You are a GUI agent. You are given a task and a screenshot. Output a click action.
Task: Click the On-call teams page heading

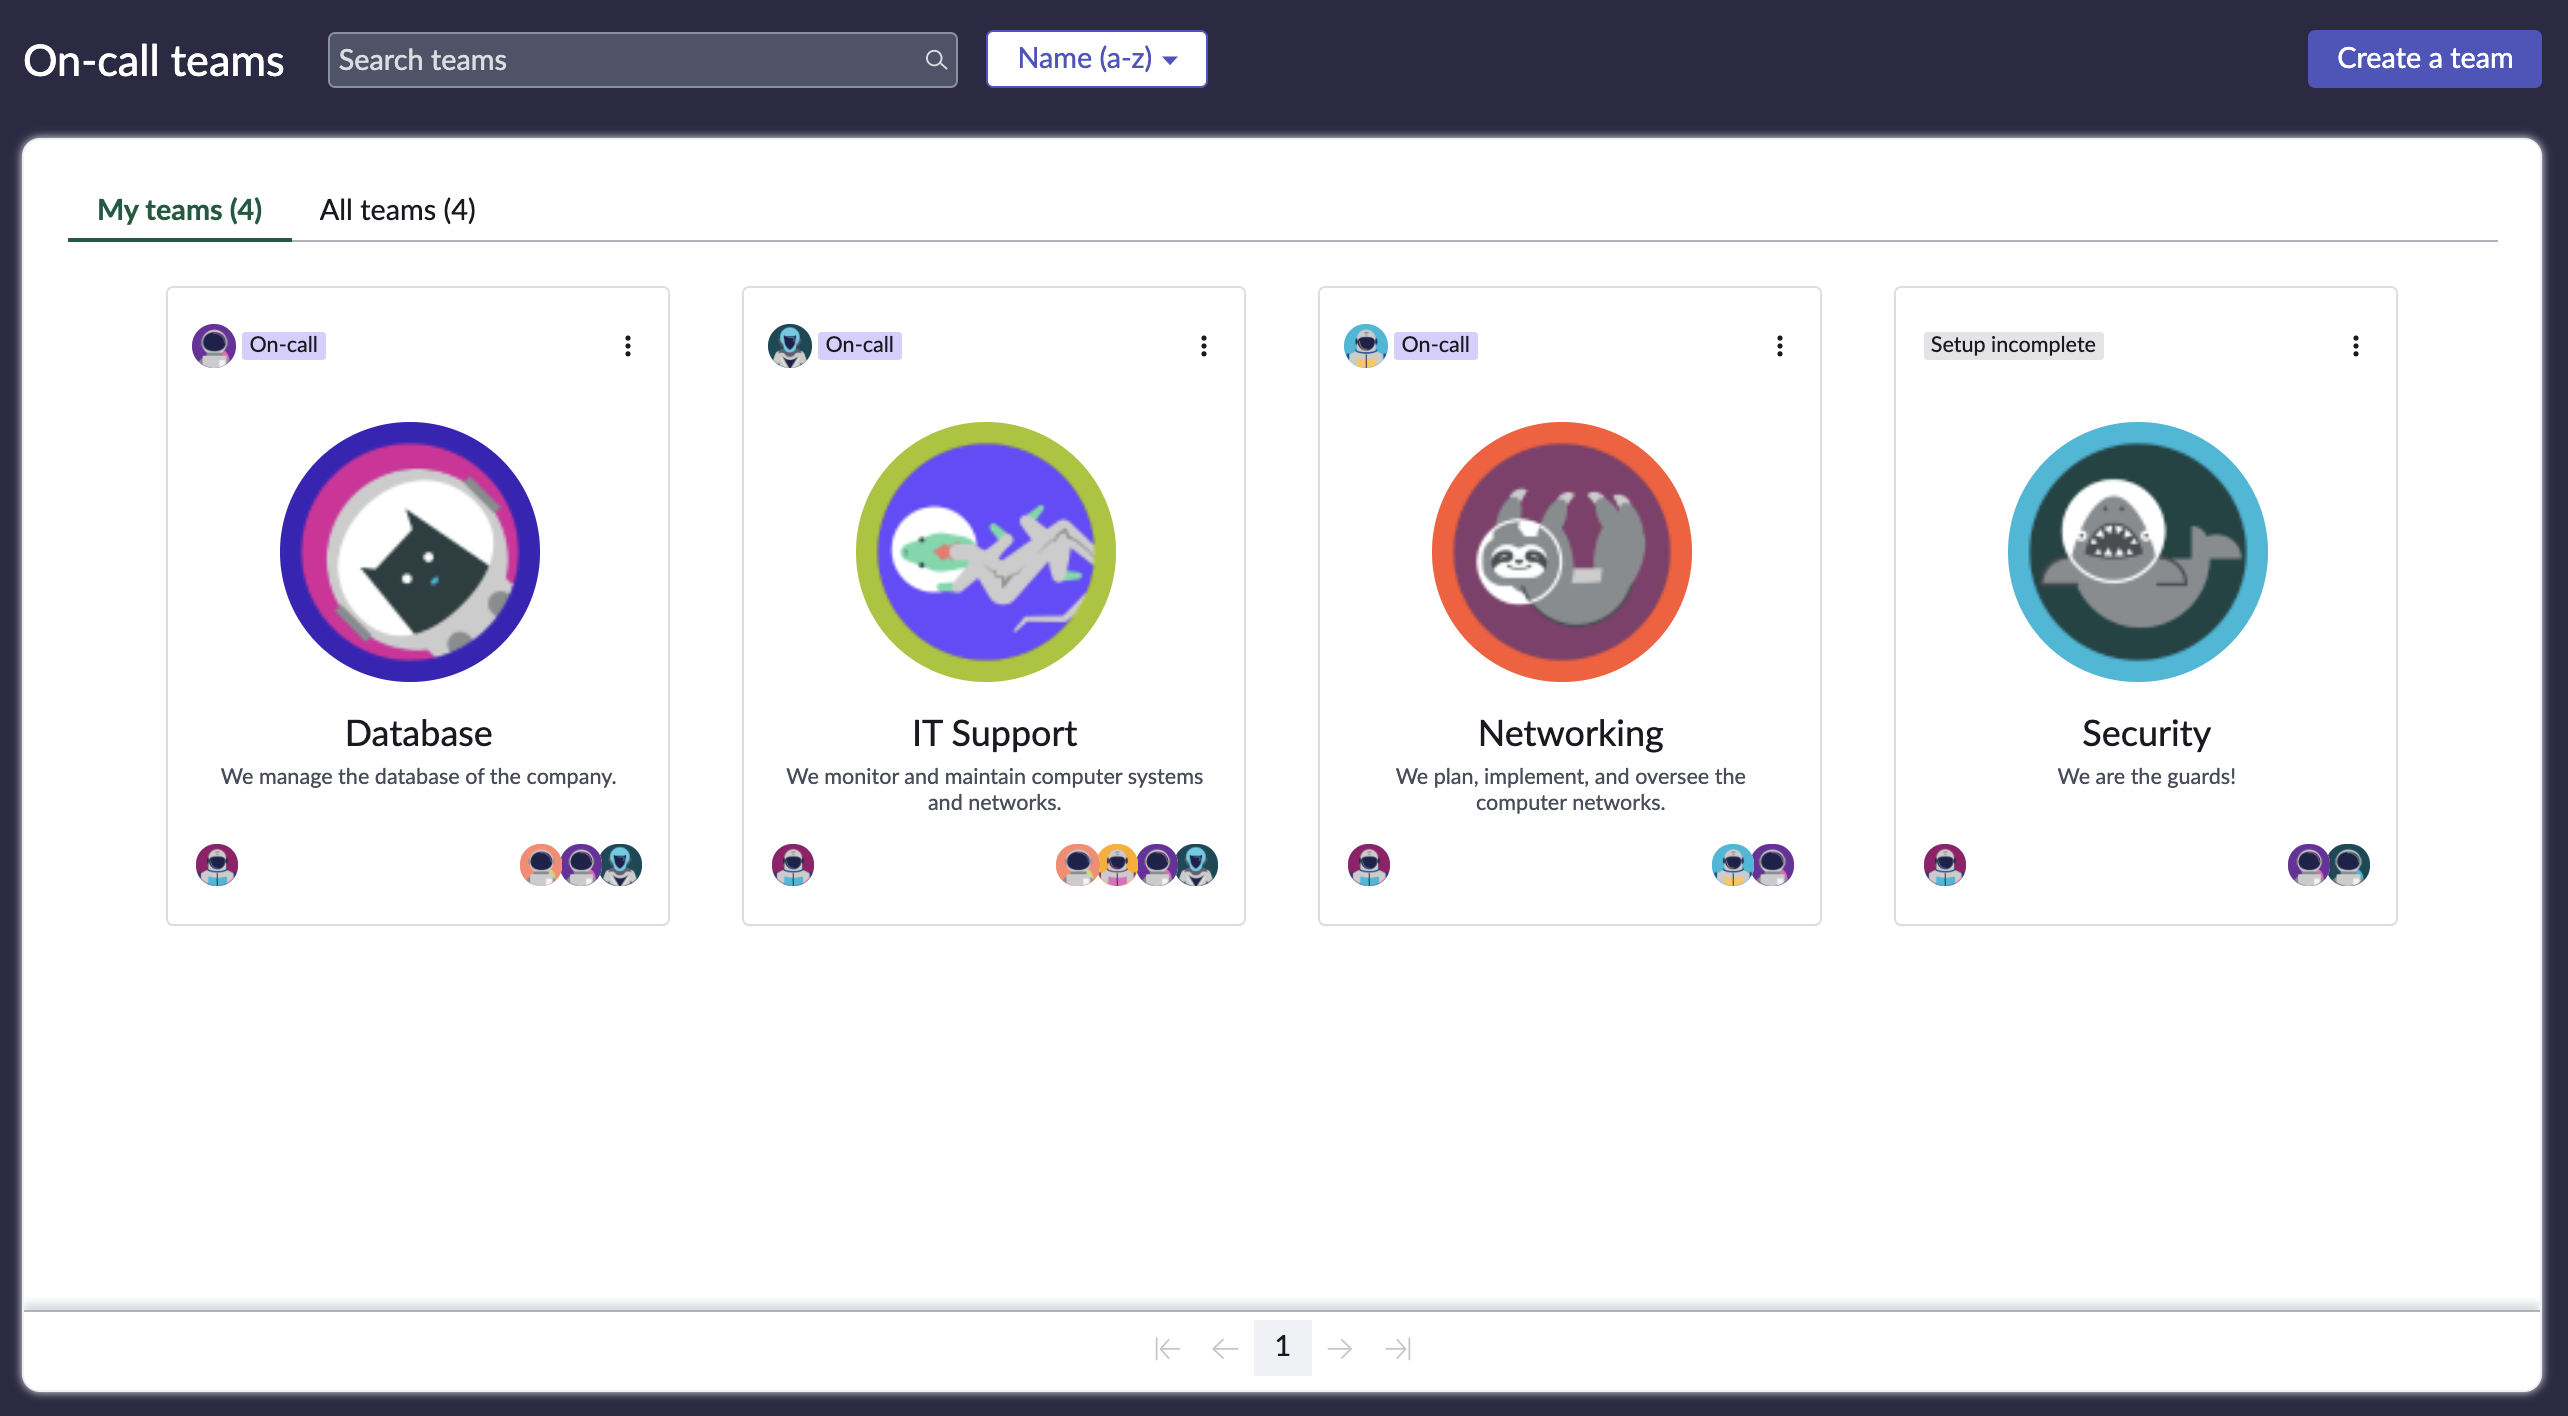click(x=154, y=61)
